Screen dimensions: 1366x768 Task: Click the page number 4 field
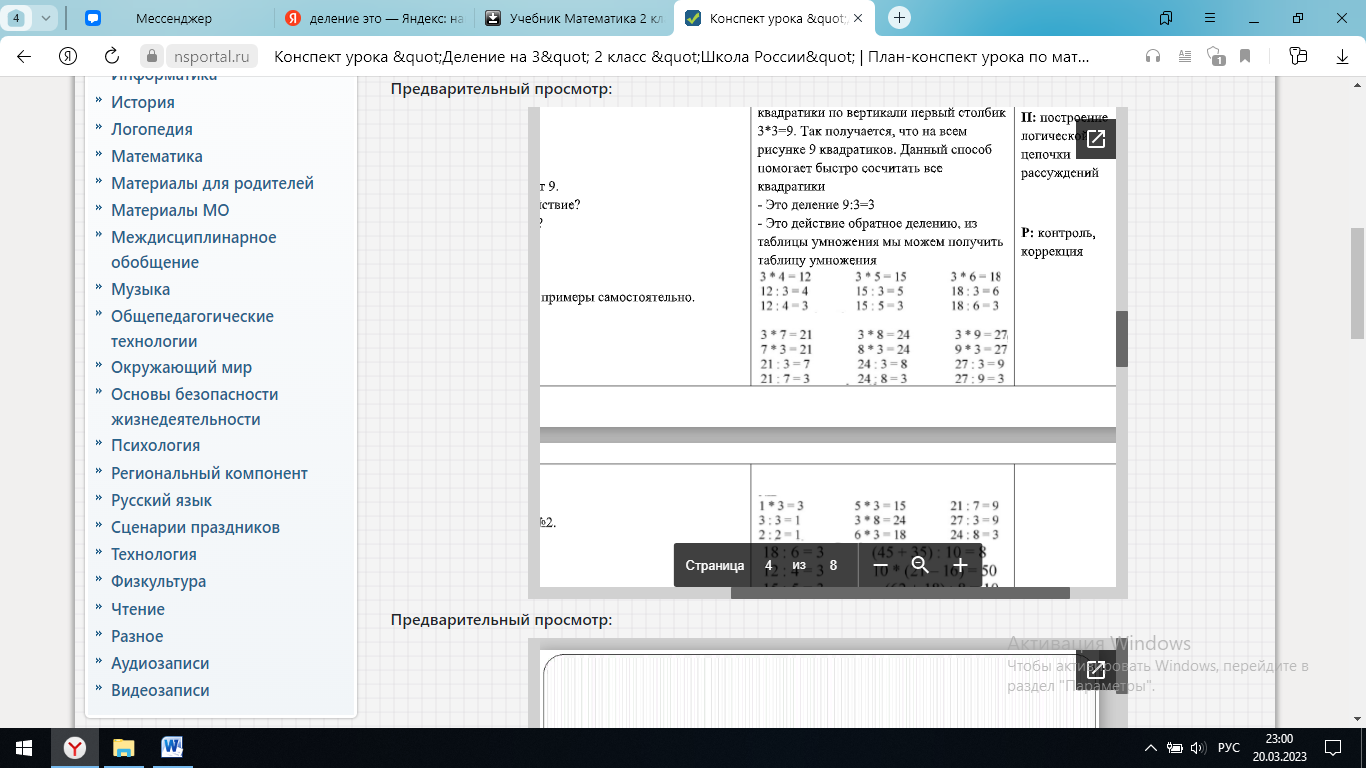[x=769, y=565]
